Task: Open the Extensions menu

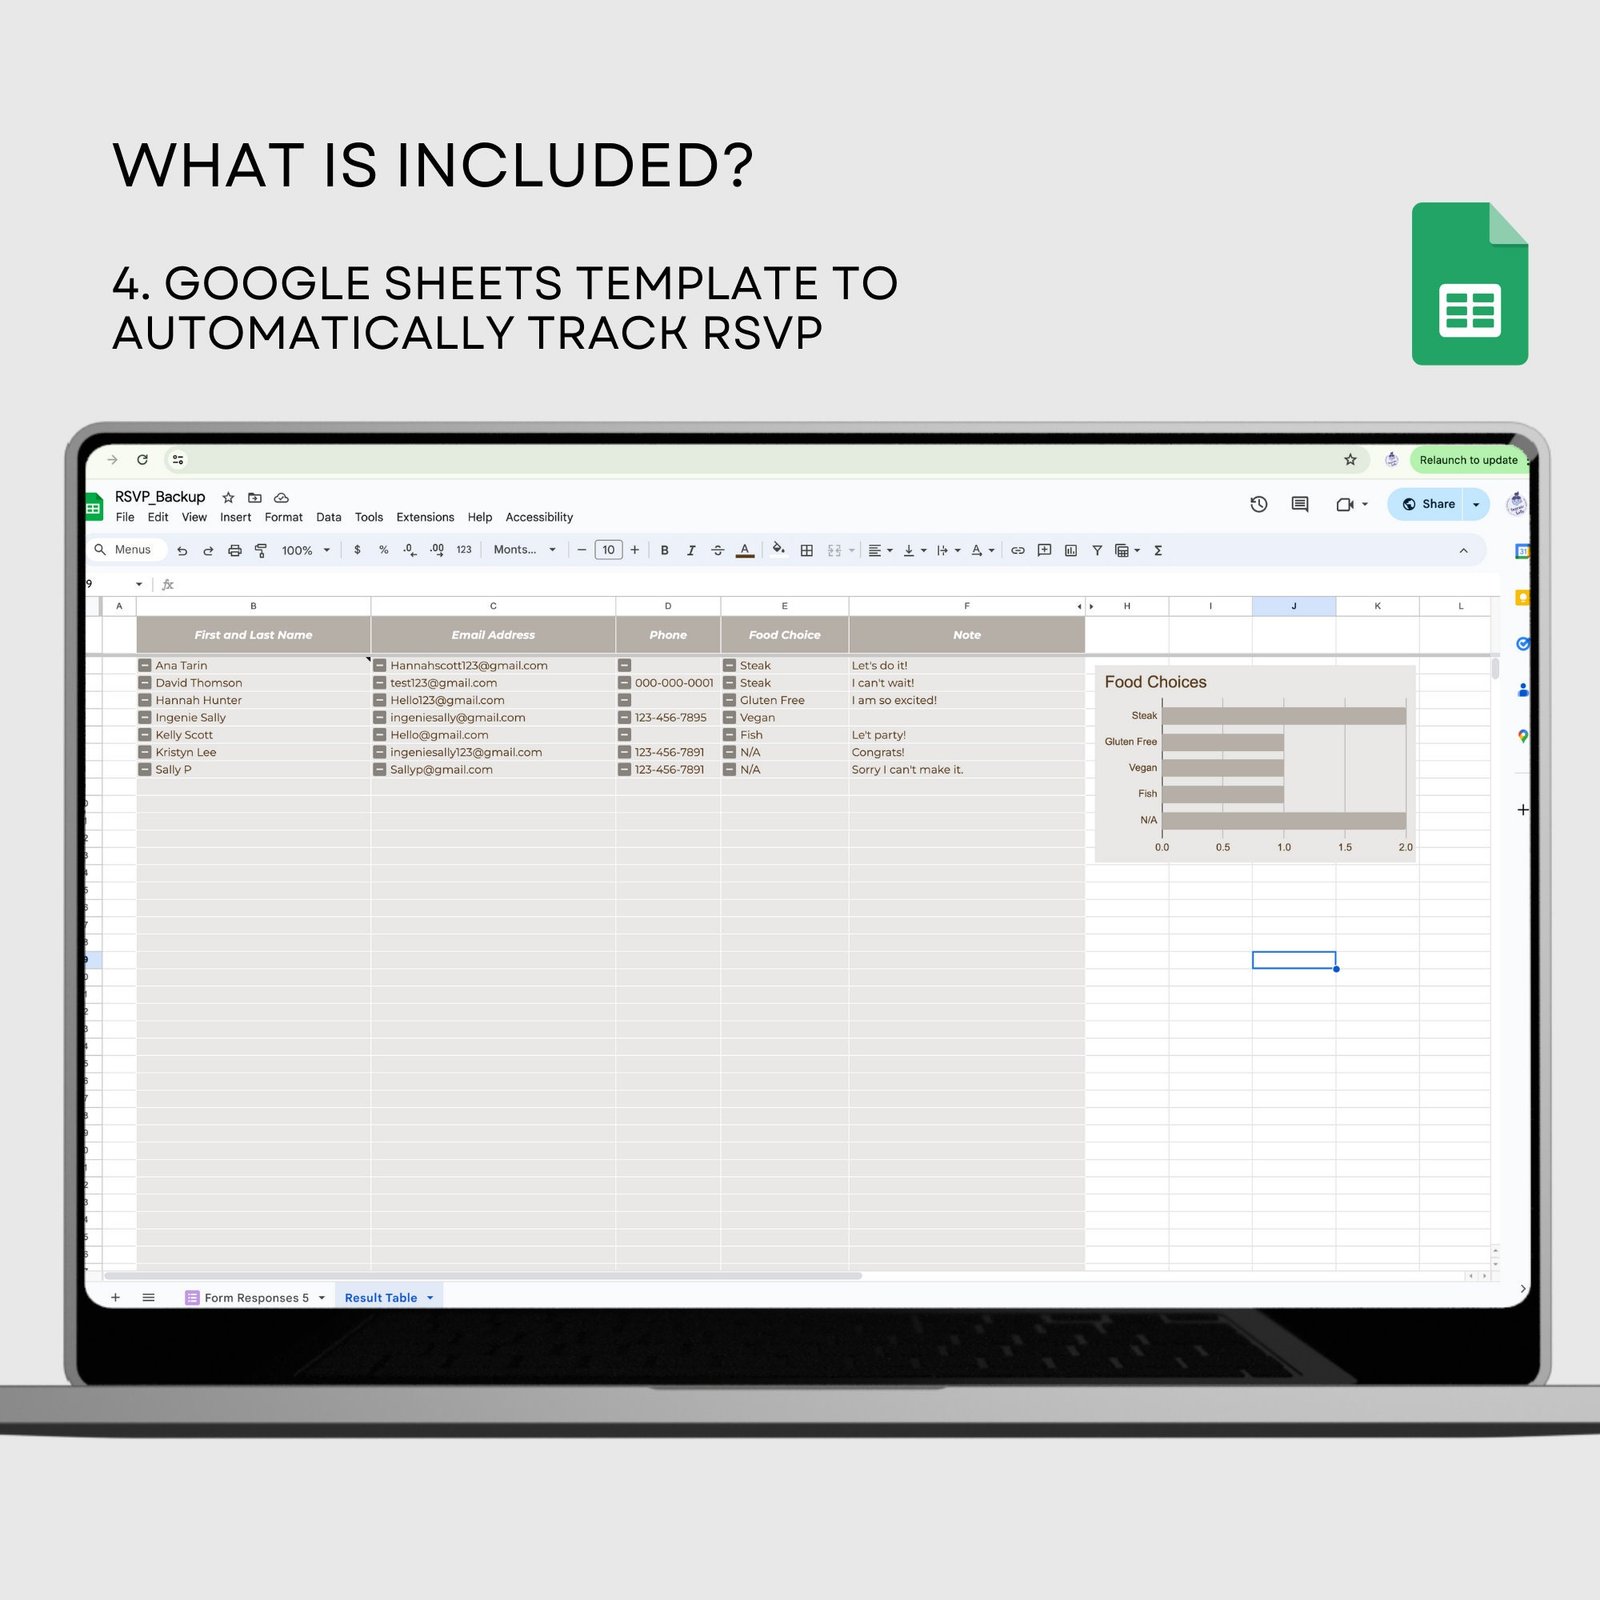Action: (425, 517)
